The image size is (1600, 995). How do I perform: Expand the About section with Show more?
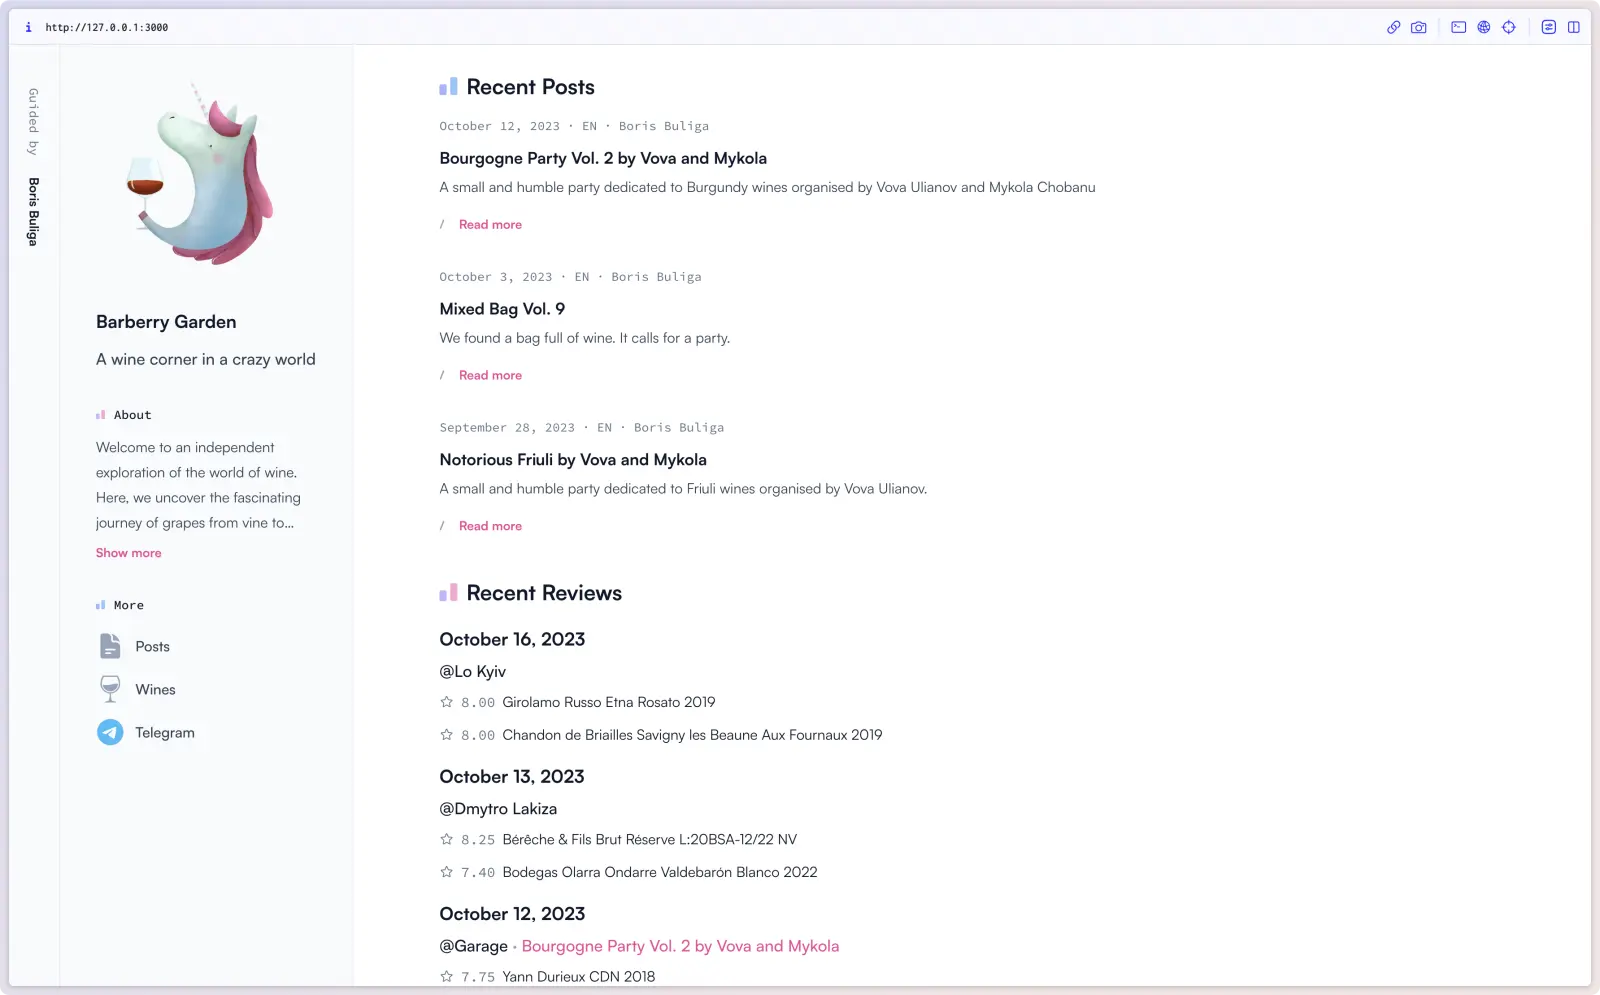click(x=128, y=552)
